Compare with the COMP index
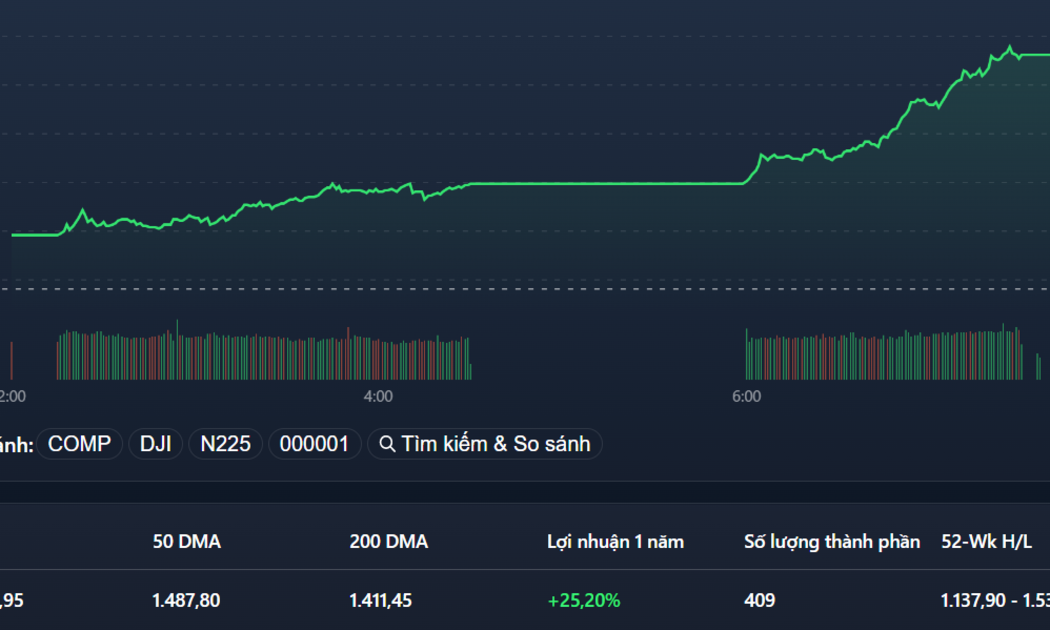The height and width of the screenshot is (630, 1050). point(79,444)
